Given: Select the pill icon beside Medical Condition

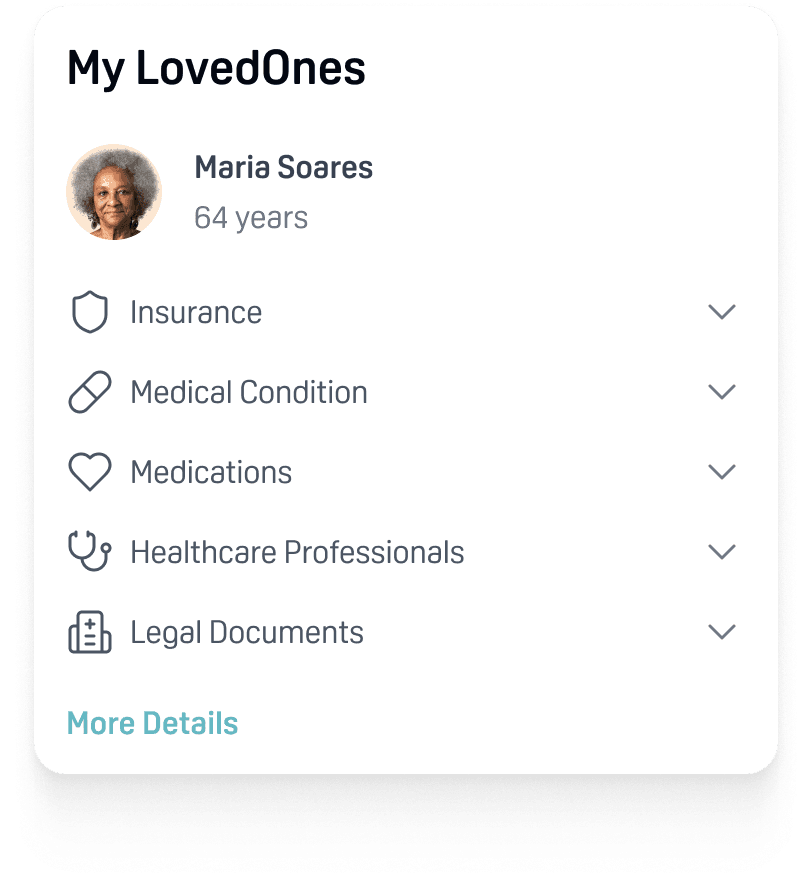Looking at the screenshot, I should (89, 391).
